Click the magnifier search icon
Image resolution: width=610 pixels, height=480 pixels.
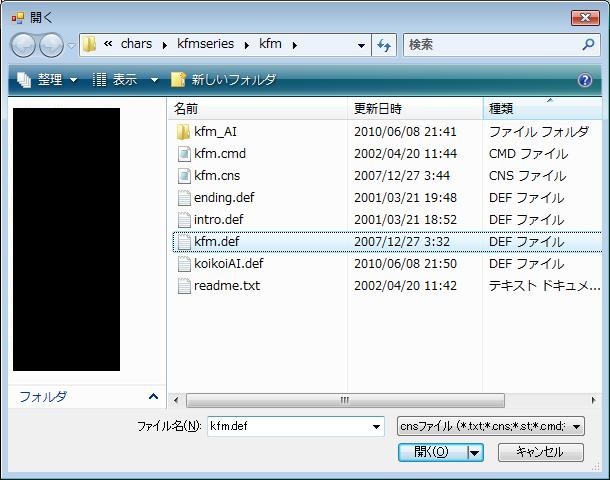pos(588,44)
